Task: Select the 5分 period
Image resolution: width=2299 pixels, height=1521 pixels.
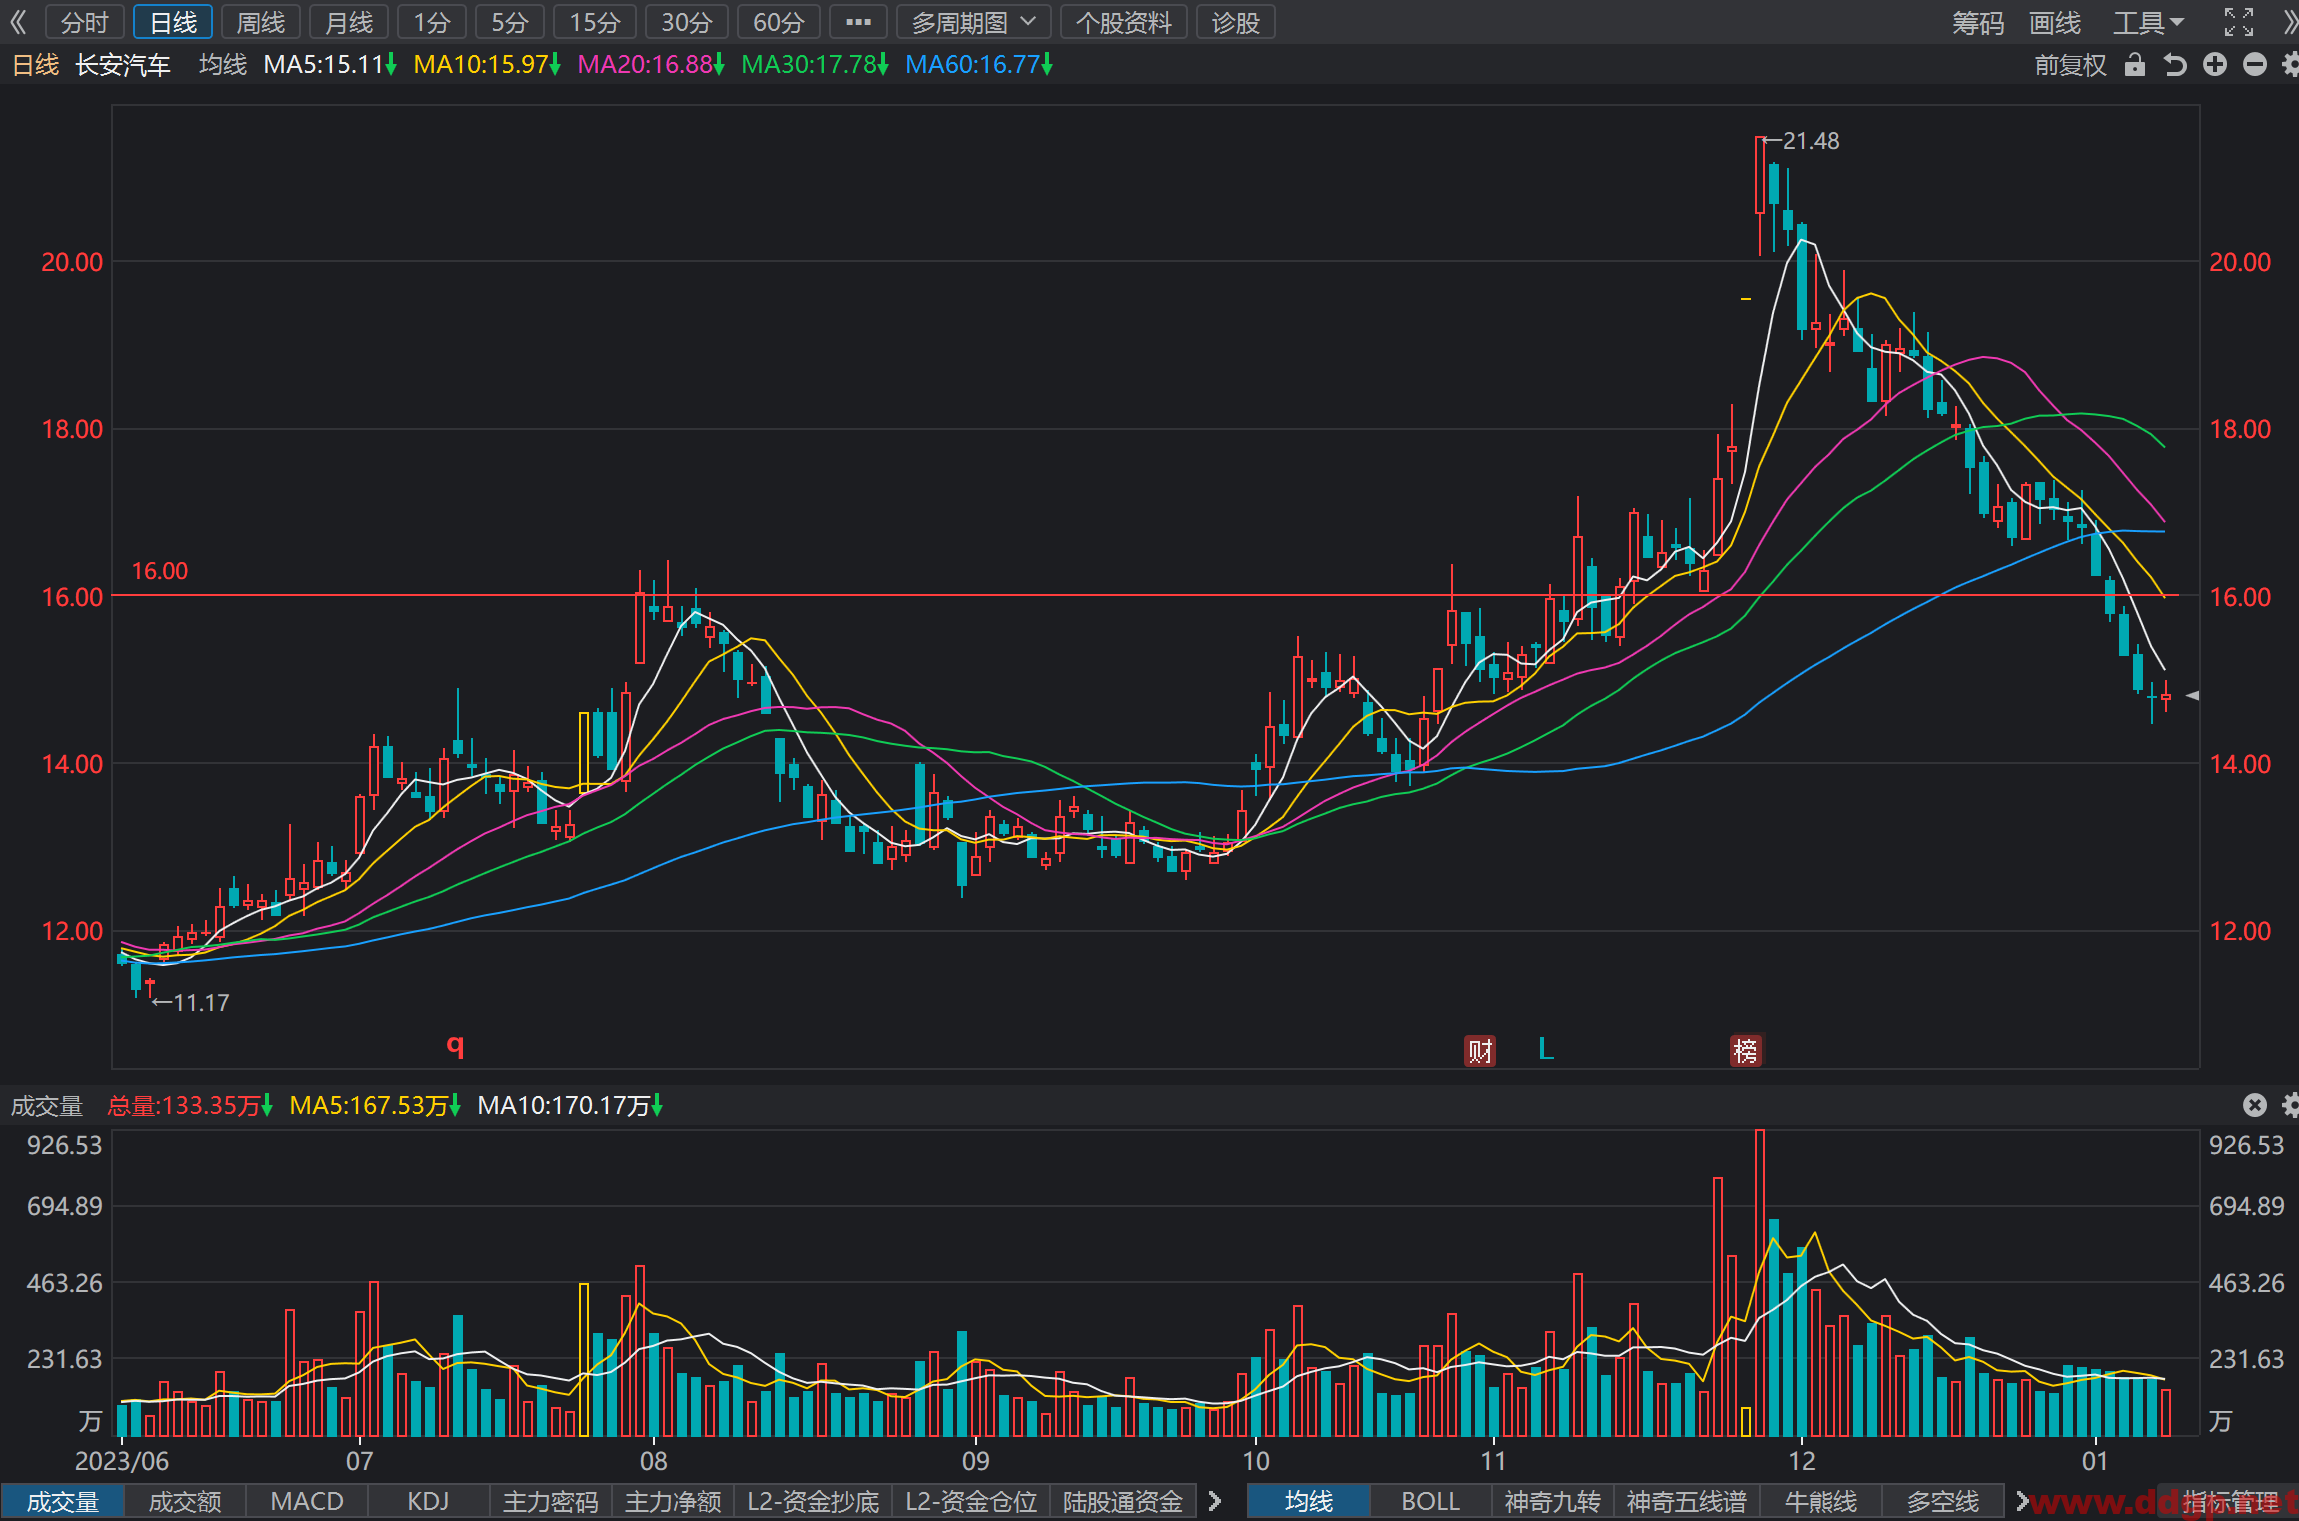Action: click(x=510, y=22)
